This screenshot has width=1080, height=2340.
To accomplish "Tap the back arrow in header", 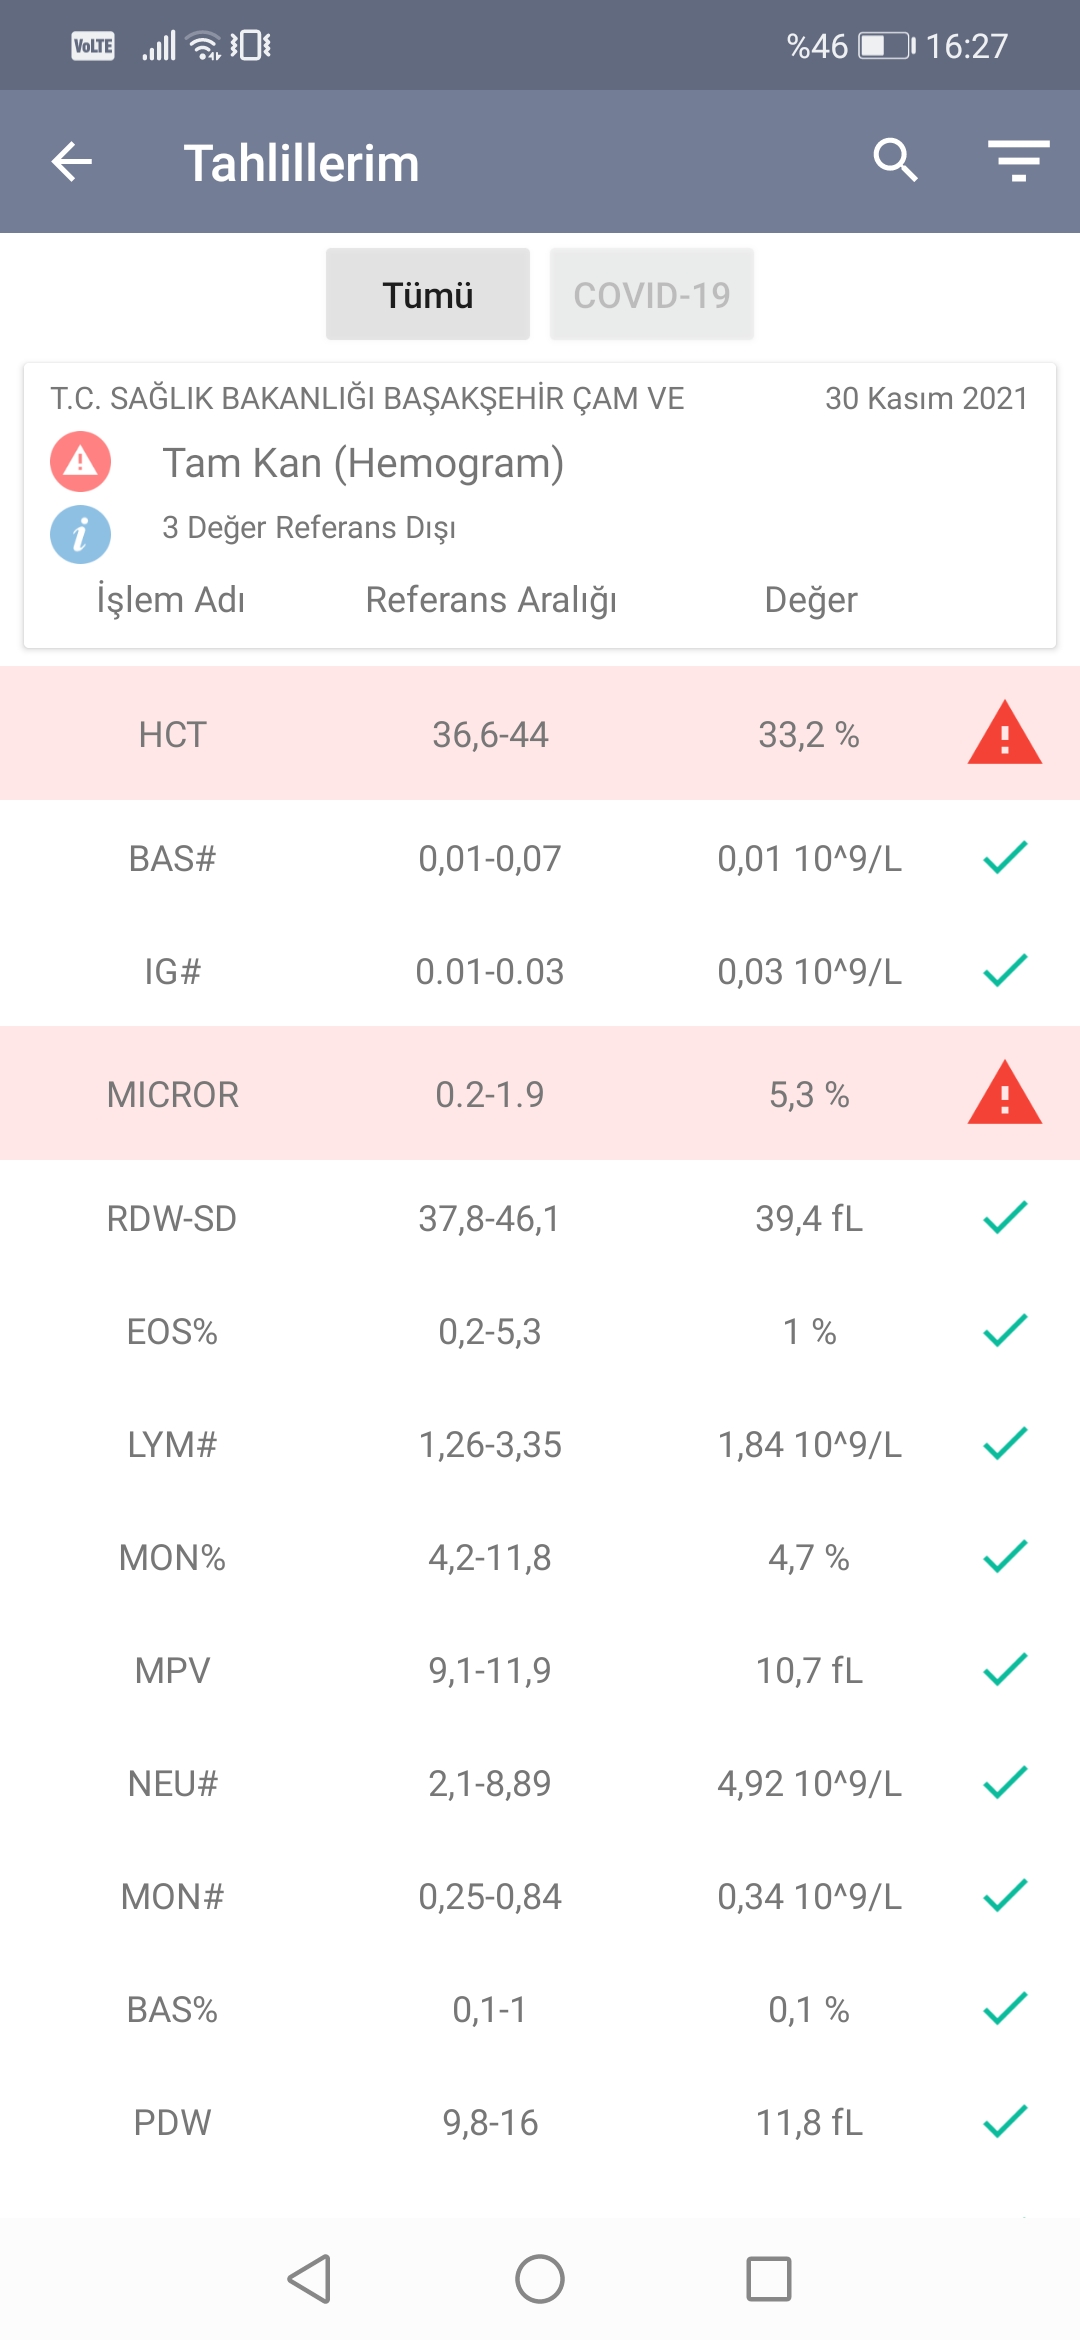I will pos(72,162).
